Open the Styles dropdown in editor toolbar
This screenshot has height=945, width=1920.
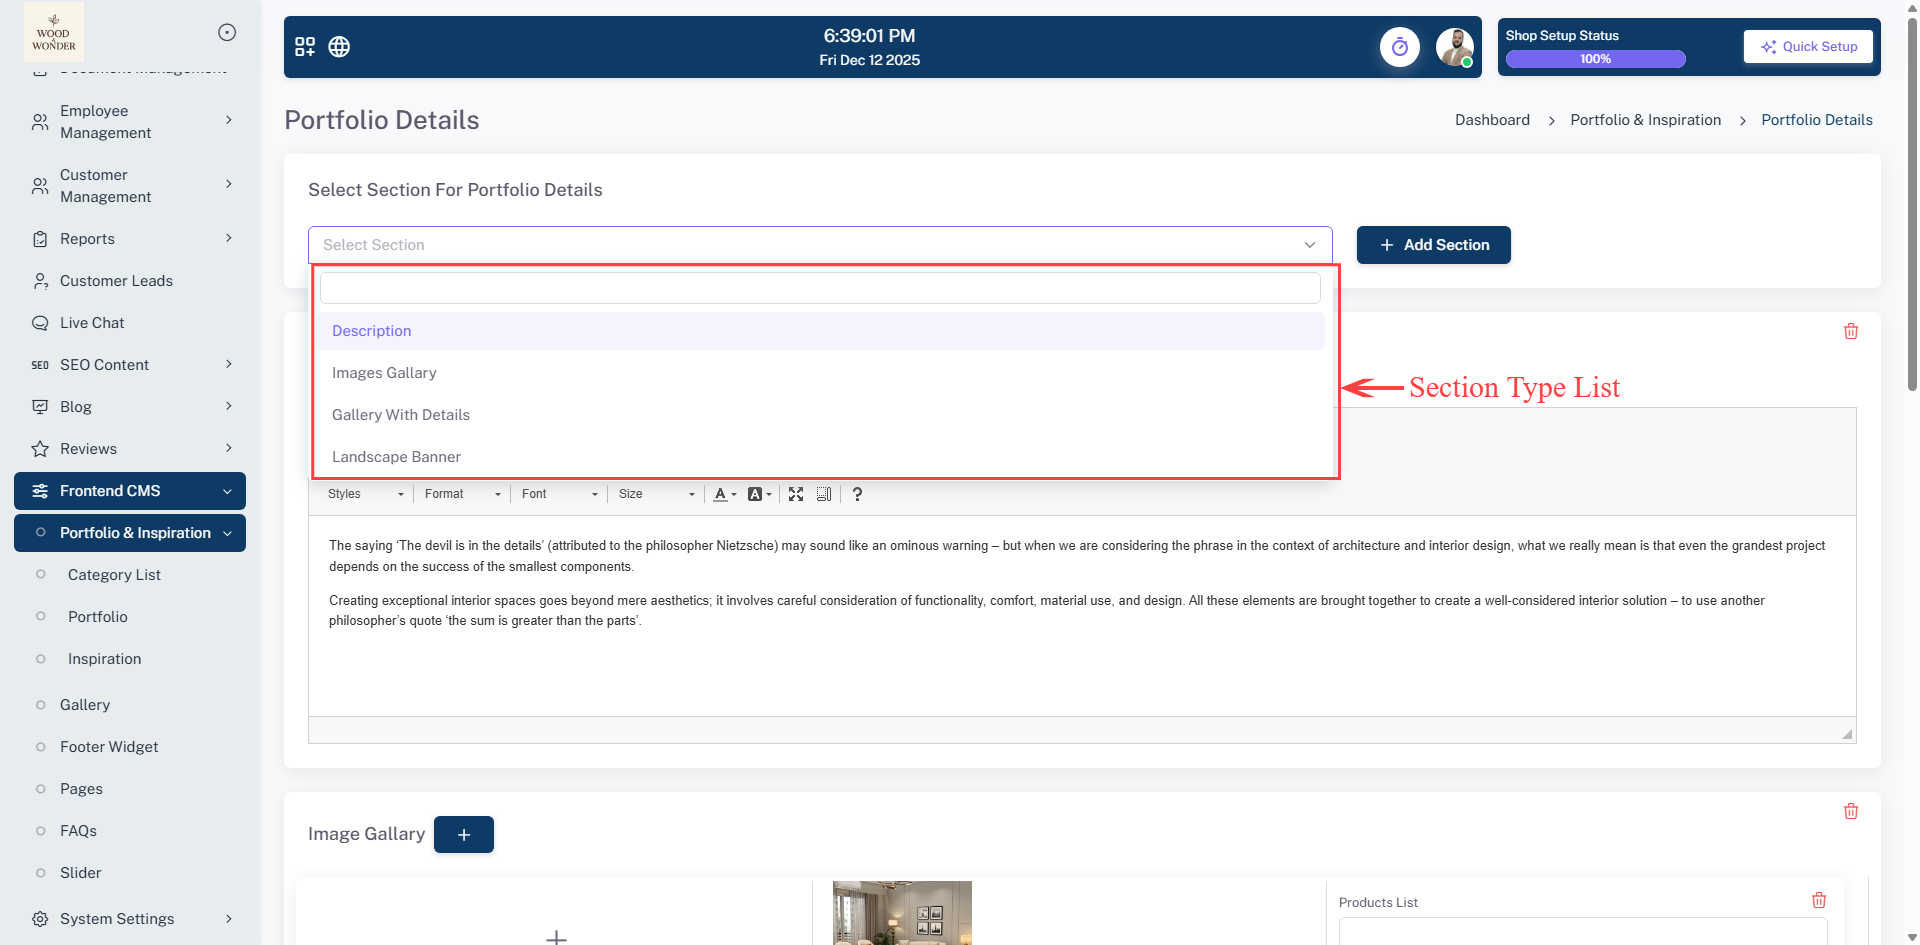point(365,494)
